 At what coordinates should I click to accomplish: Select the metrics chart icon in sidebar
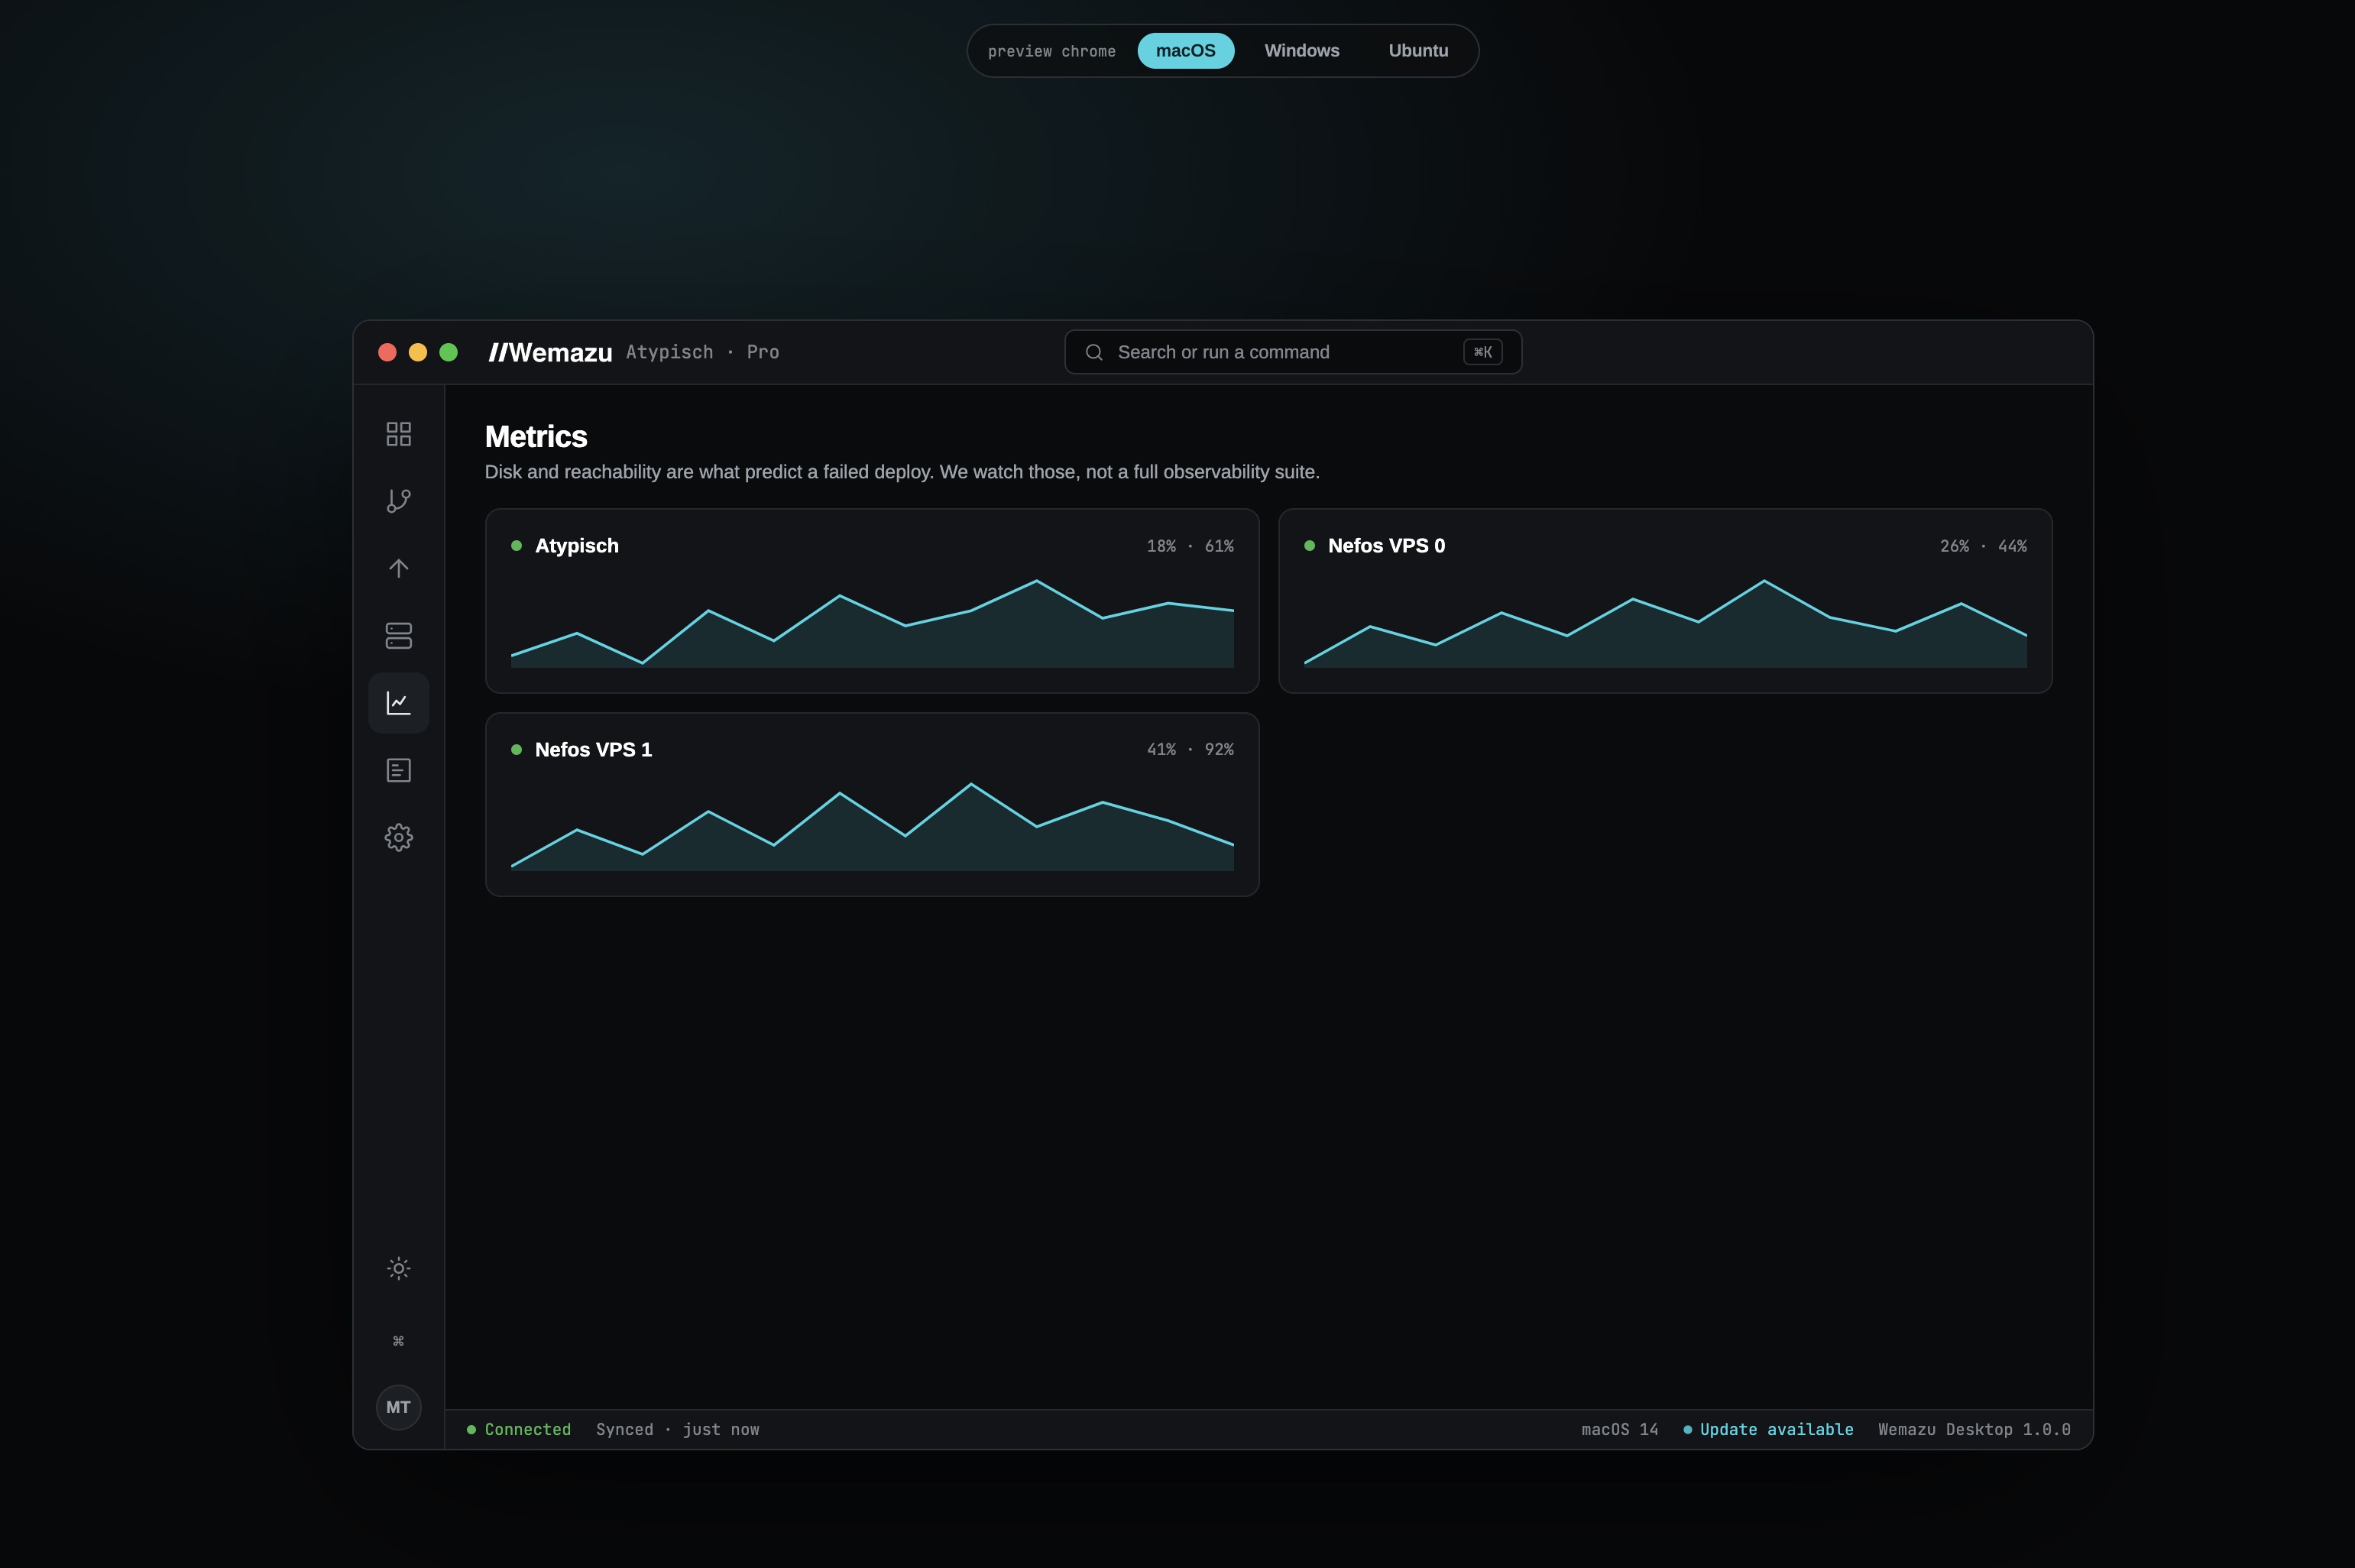[x=398, y=703]
